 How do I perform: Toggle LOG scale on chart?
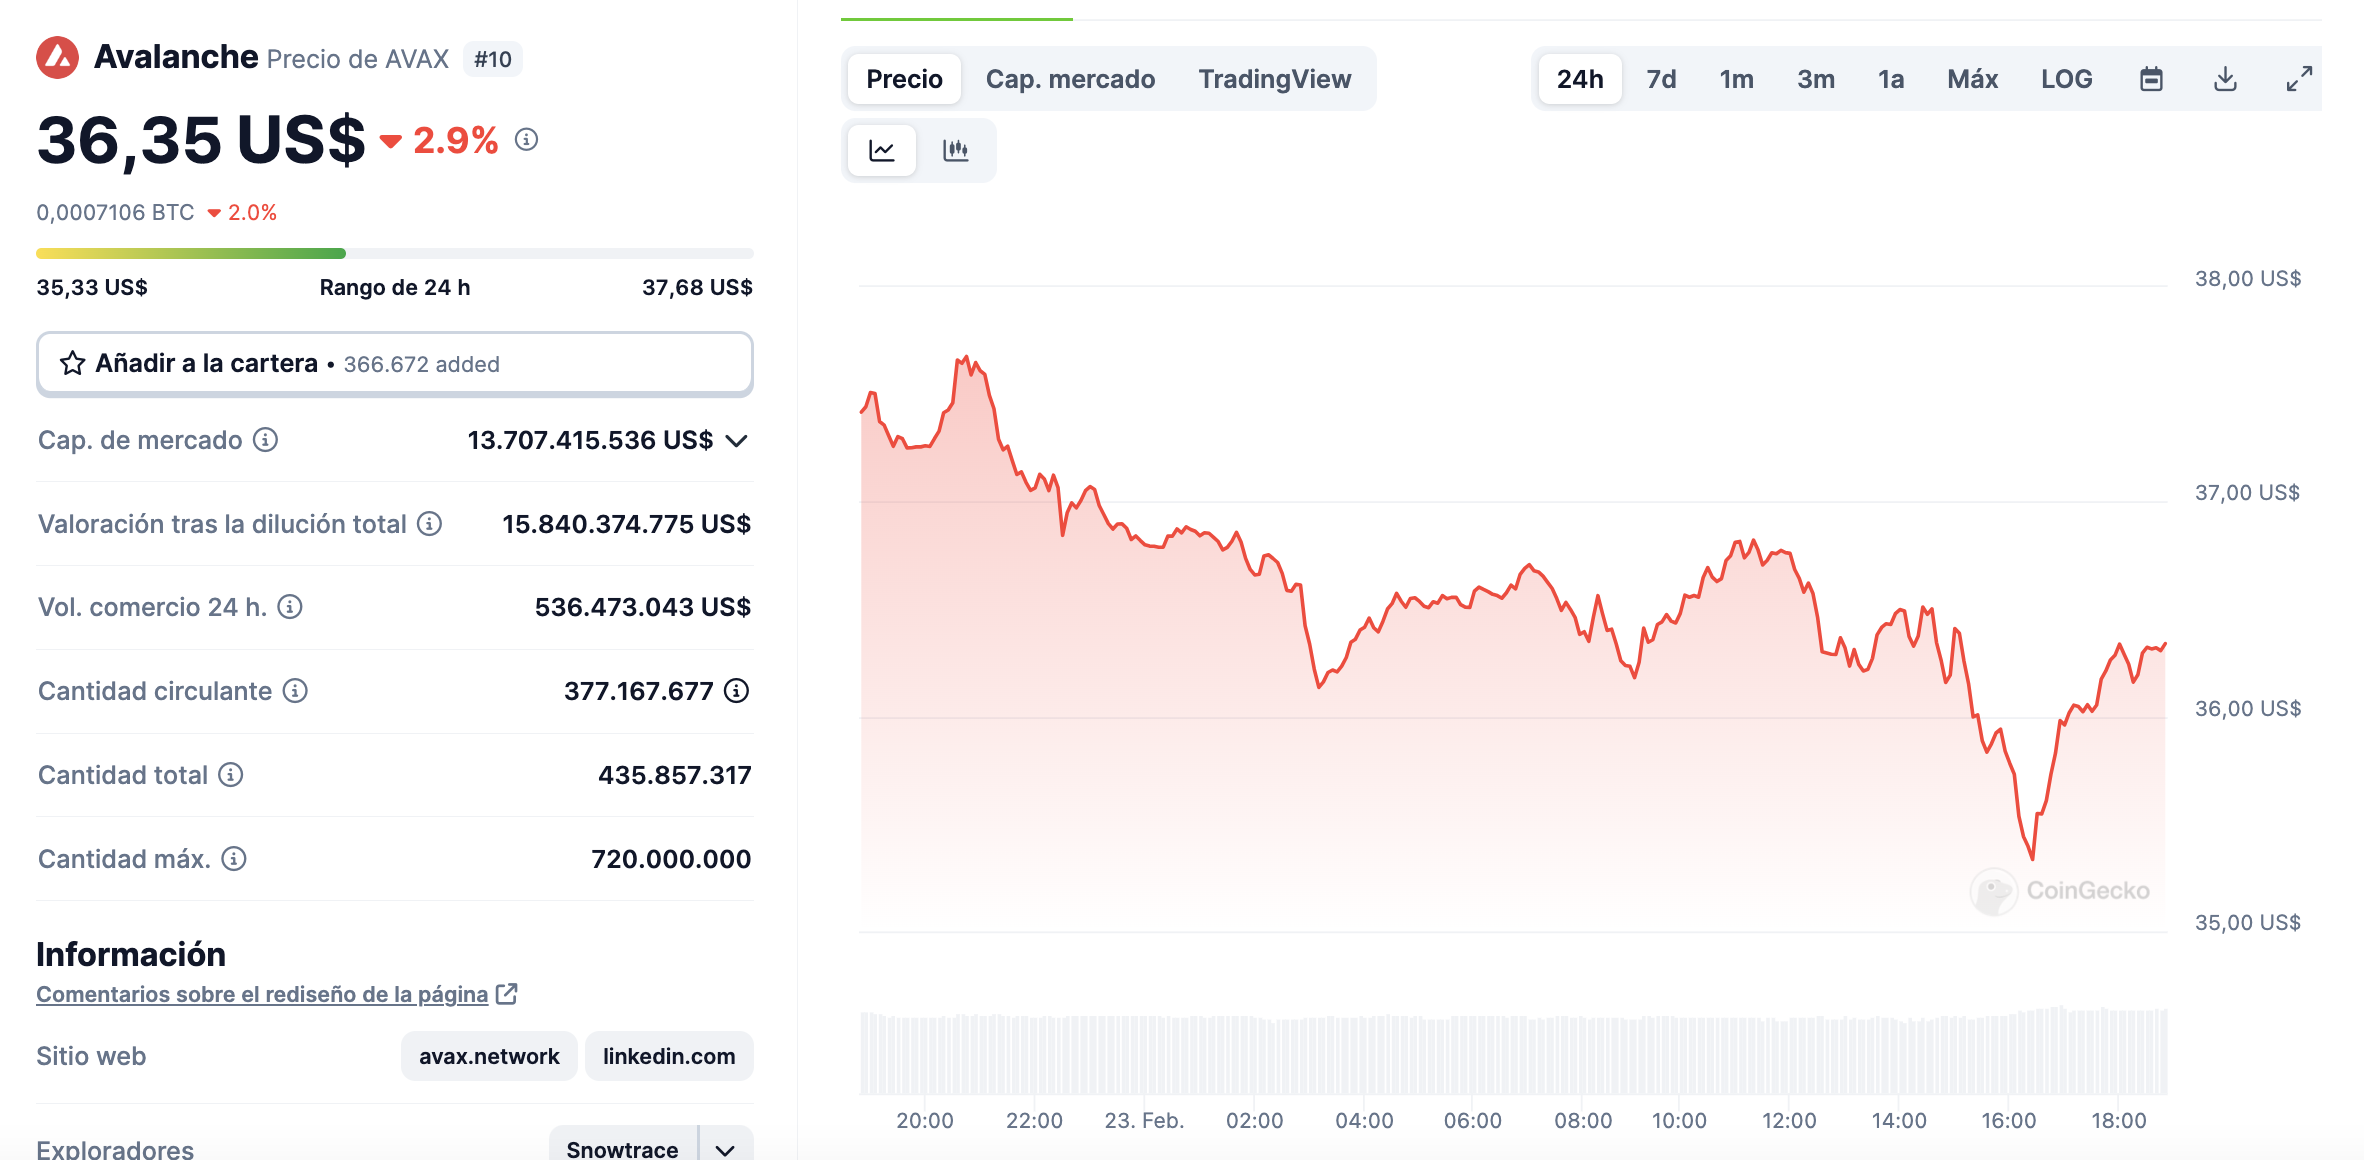[2066, 79]
